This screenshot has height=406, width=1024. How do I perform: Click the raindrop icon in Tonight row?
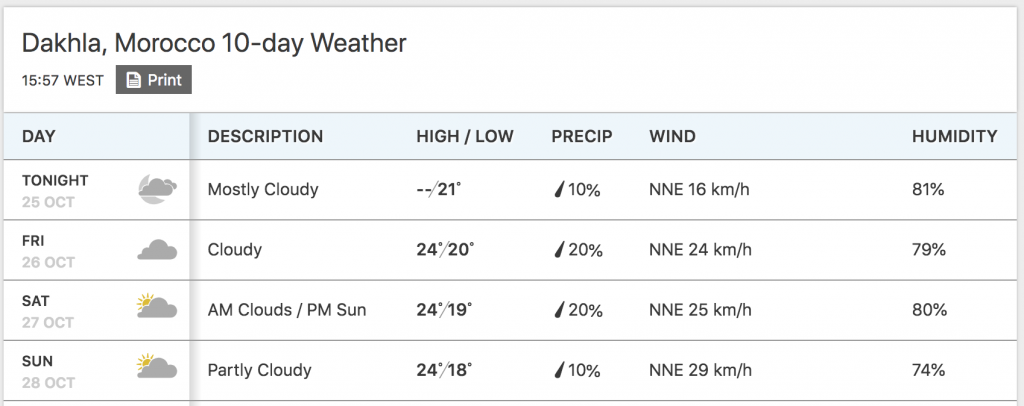point(559,190)
